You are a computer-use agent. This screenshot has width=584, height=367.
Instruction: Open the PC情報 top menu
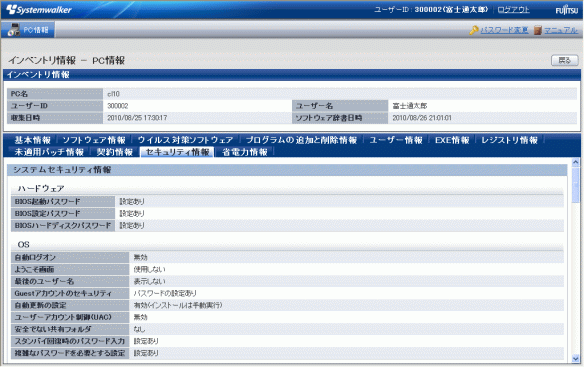pos(28,30)
